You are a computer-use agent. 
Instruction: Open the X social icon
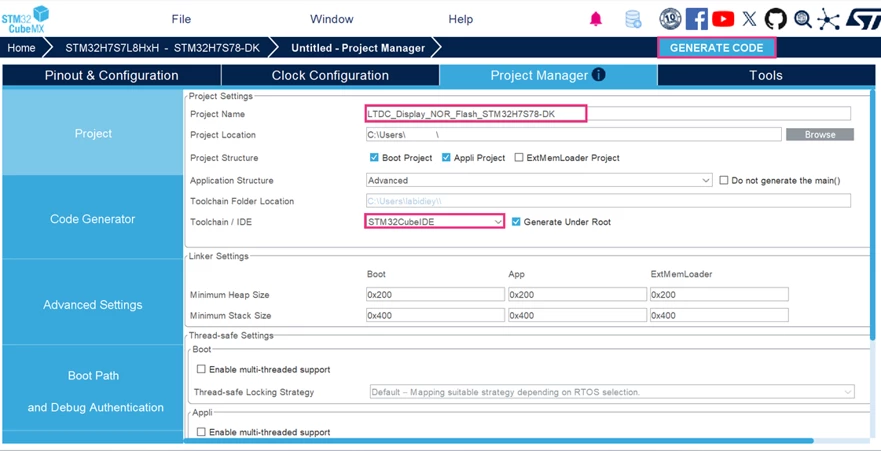(x=749, y=19)
